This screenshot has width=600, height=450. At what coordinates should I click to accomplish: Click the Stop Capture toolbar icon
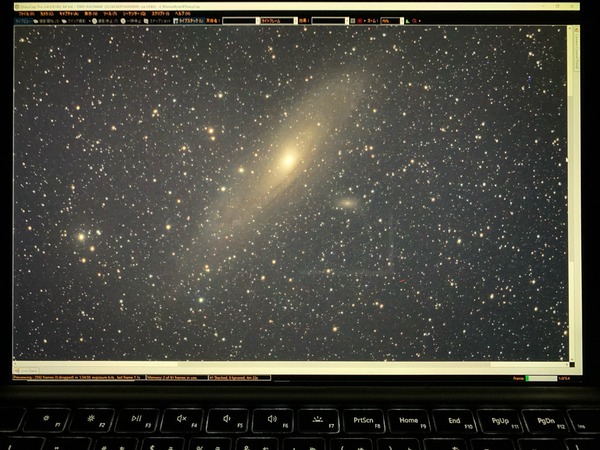pos(95,21)
